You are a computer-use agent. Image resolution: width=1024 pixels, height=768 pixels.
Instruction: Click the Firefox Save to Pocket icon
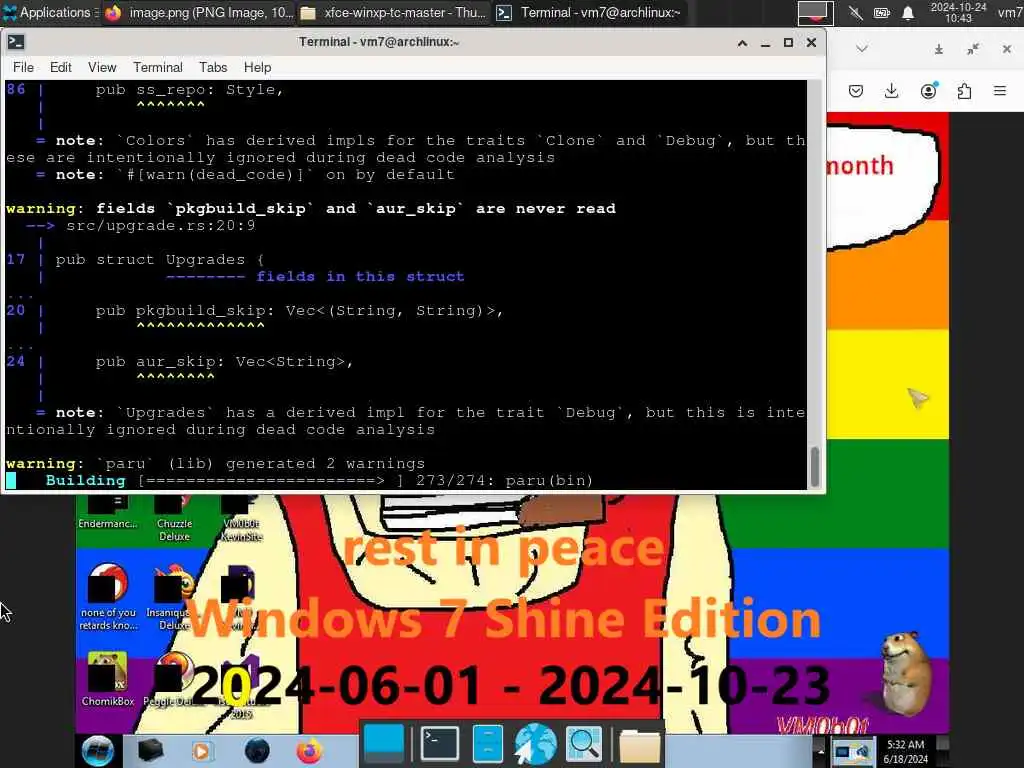tap(856, 91)
